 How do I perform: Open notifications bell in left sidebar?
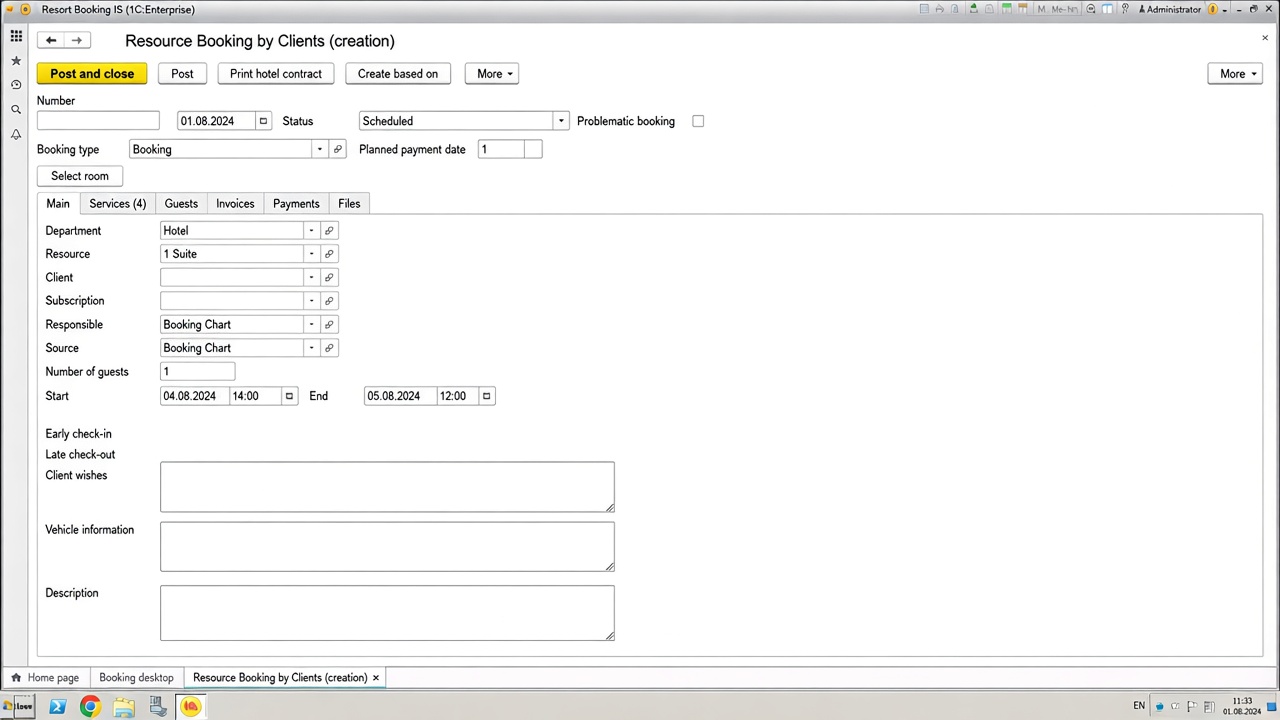coord(16,134)
